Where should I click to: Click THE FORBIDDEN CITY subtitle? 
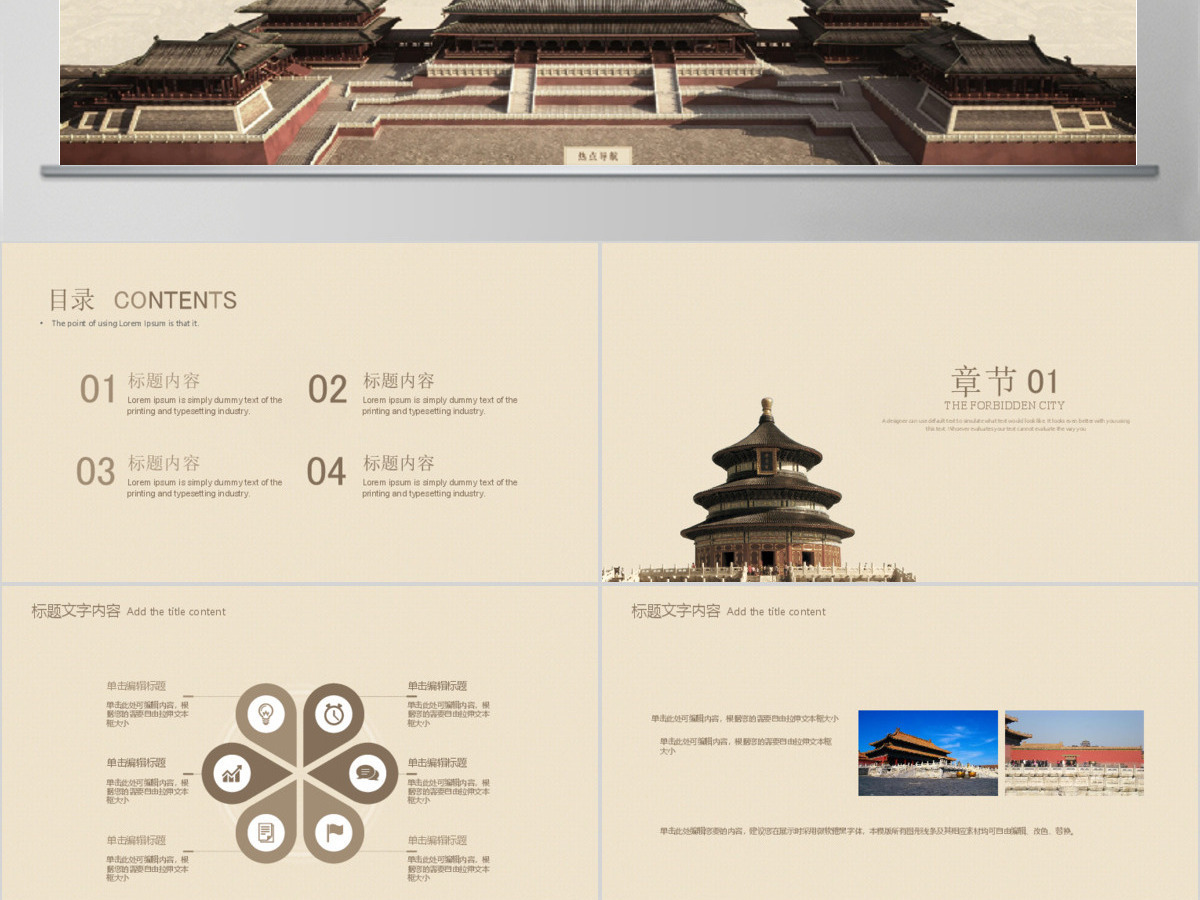tap(1004, 406)
